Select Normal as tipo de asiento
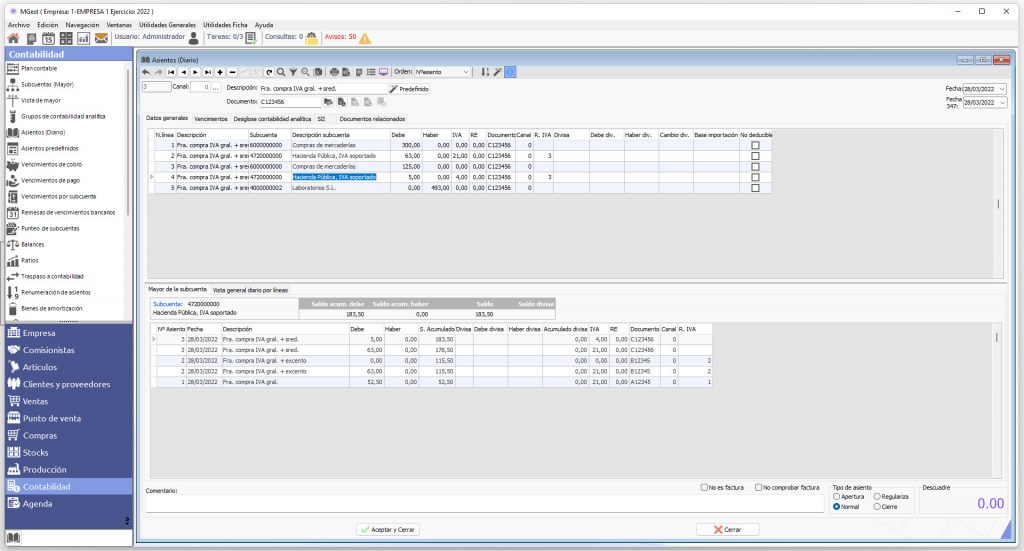The width and height of the screenshot is (1024, 551). [837, 507]
